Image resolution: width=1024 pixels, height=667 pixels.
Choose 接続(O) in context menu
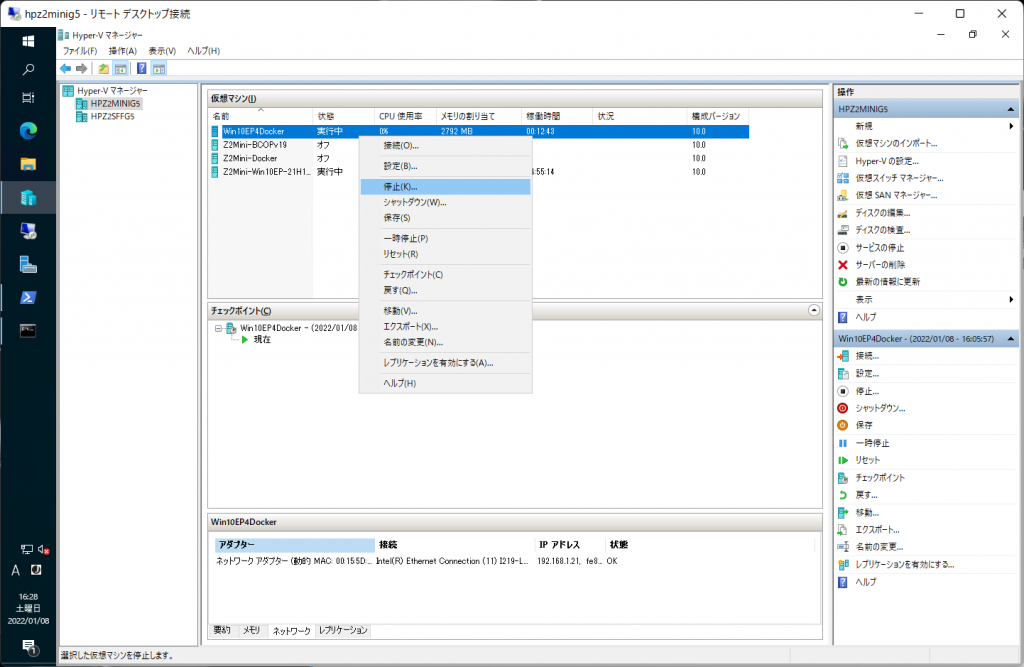[445, 146]
